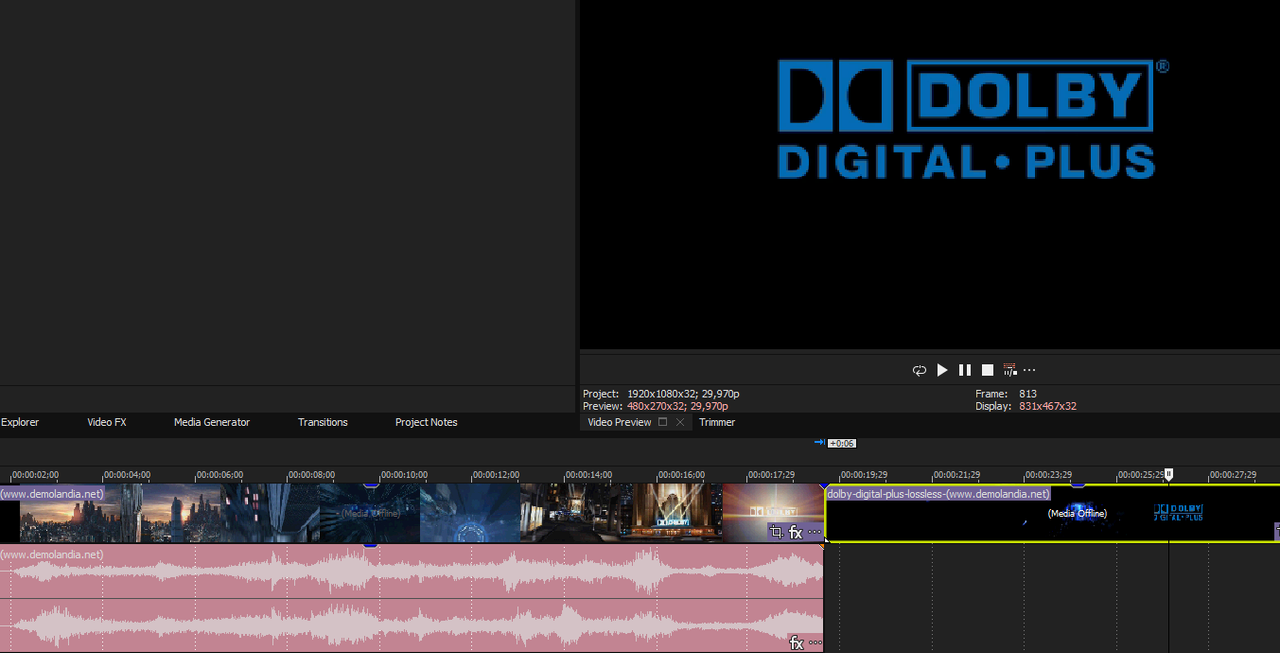Open the Project Notes tab
This screenshot has width=1280, height=653.
pyautogui.click(x=426, y=422)
